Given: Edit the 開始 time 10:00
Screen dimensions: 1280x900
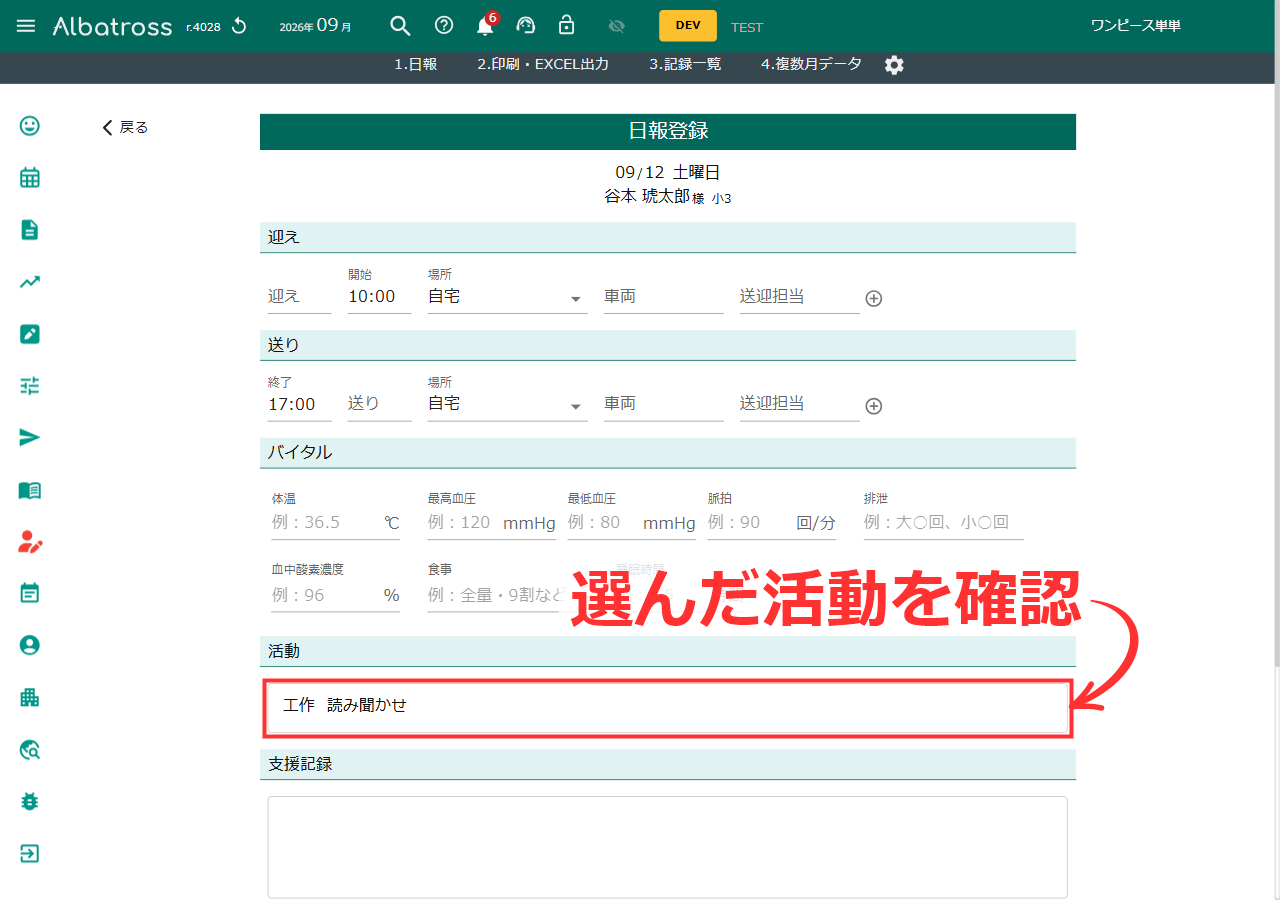Looking at the screenshot, I should click(380, 296).
